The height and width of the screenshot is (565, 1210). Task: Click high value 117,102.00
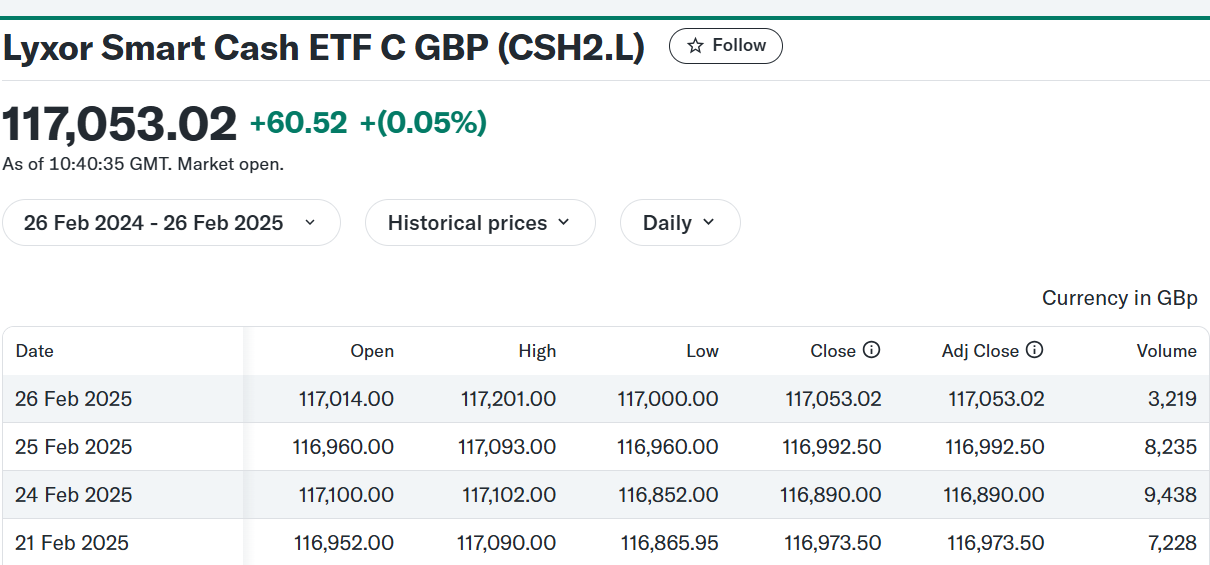click(508, 495)
